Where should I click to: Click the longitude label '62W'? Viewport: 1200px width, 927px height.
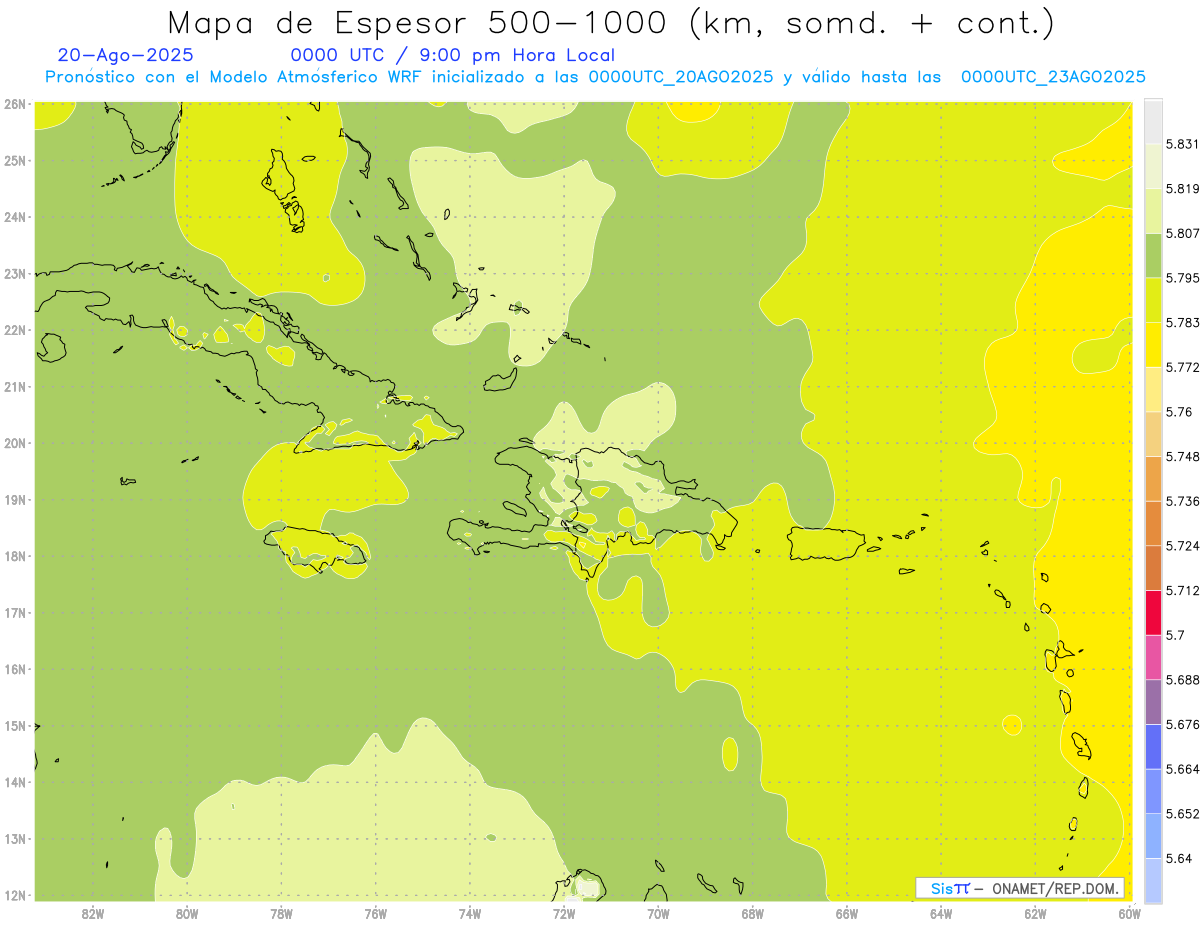pos(1035,912)
